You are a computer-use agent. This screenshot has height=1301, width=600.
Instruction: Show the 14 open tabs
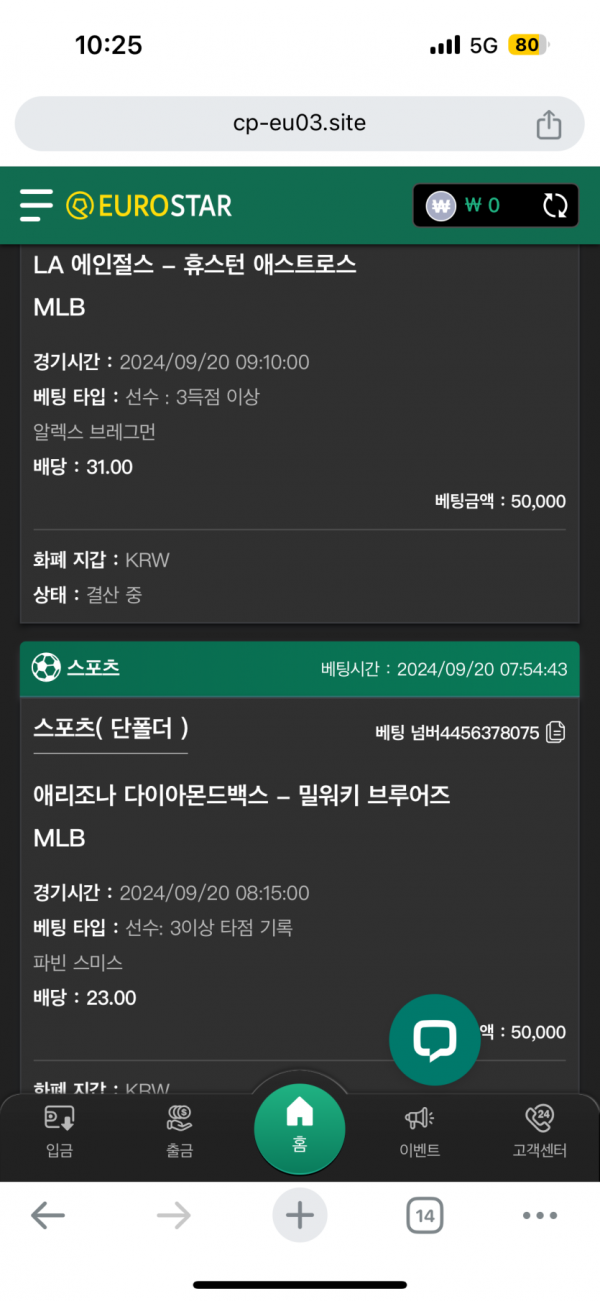pyautogui.click(x=424, y=1216)
